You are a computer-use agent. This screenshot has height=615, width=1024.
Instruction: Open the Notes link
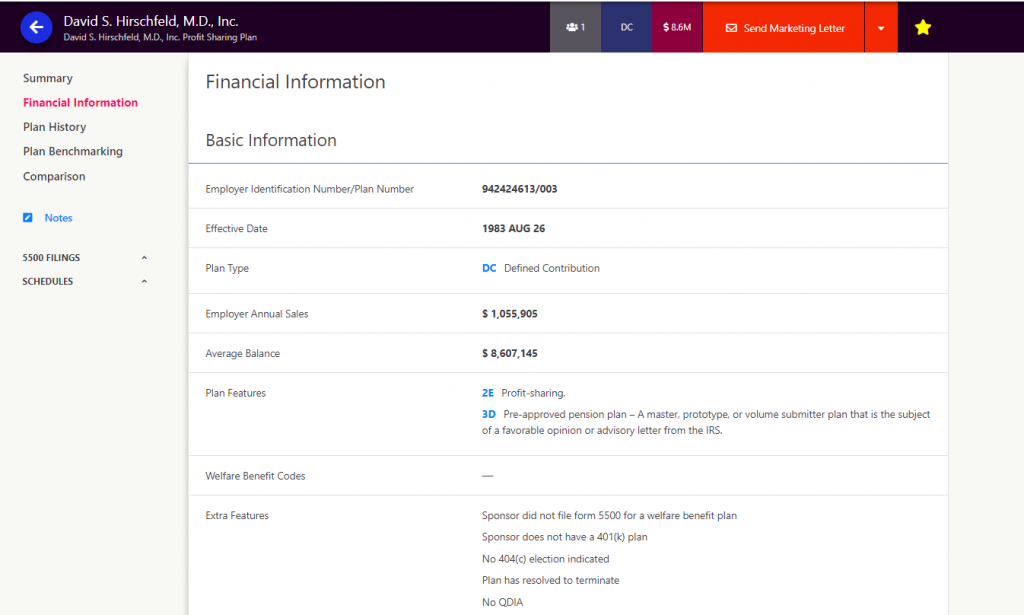pos(58,218)
